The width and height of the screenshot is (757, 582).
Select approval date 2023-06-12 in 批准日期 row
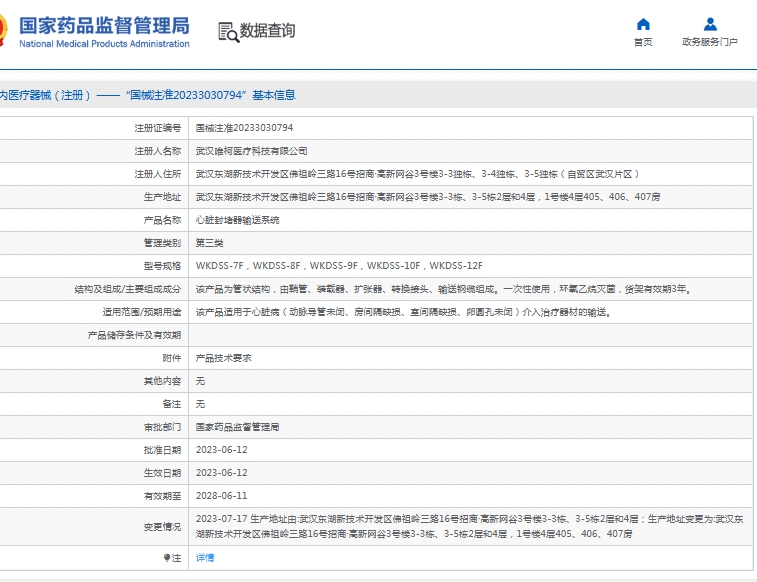click(222, 450)
